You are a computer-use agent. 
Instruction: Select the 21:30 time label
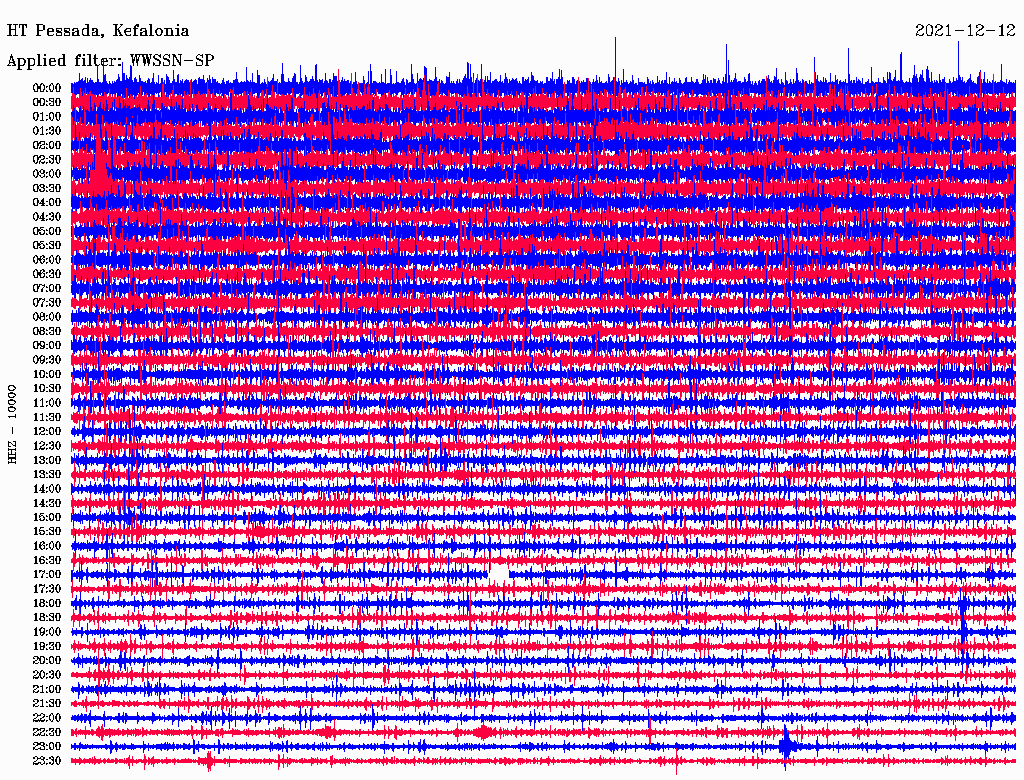(47, 704)
